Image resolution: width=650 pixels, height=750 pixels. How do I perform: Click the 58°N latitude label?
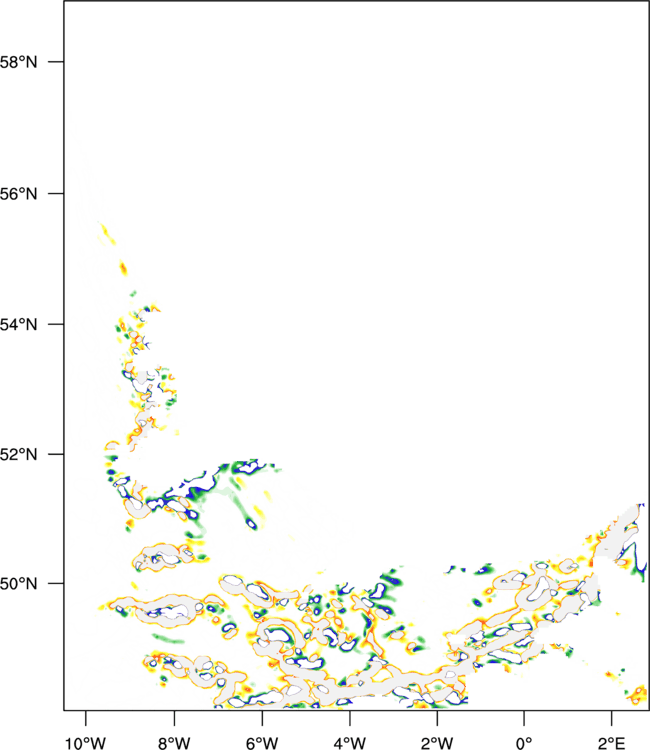18,62
